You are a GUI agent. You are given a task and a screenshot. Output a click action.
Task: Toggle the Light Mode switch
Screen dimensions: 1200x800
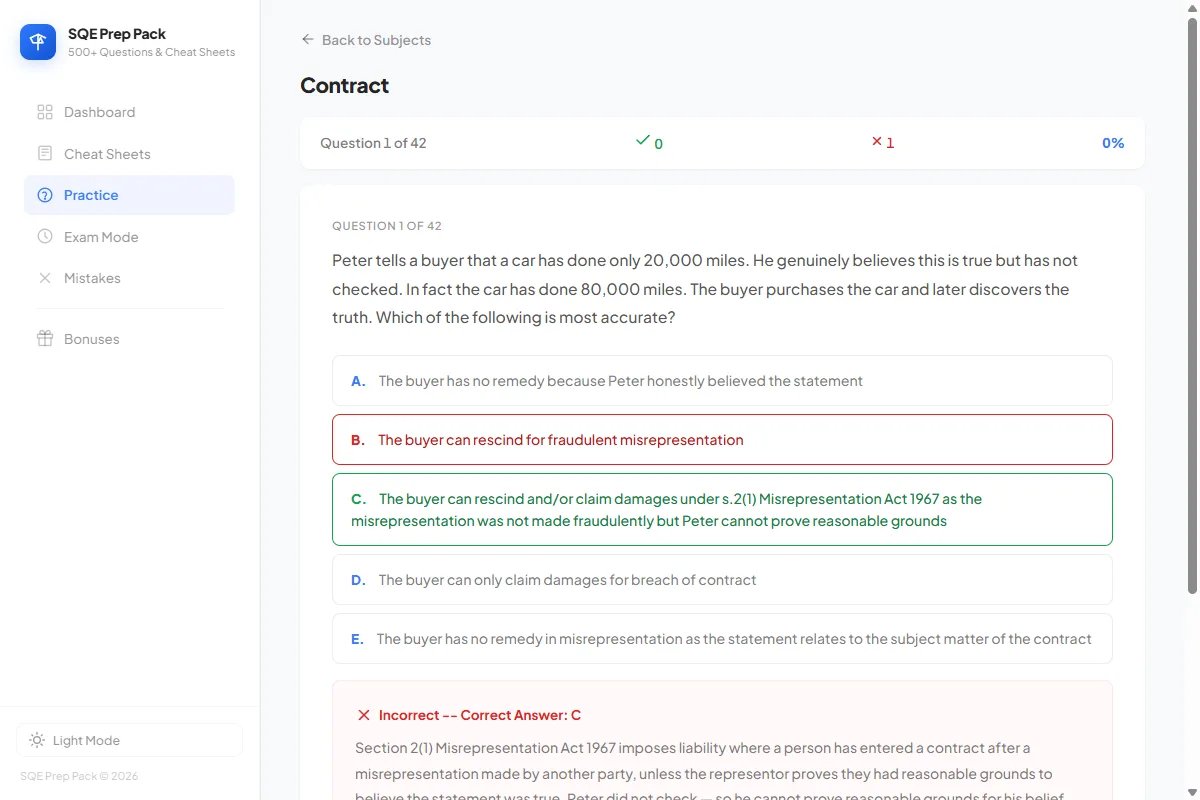129,741
